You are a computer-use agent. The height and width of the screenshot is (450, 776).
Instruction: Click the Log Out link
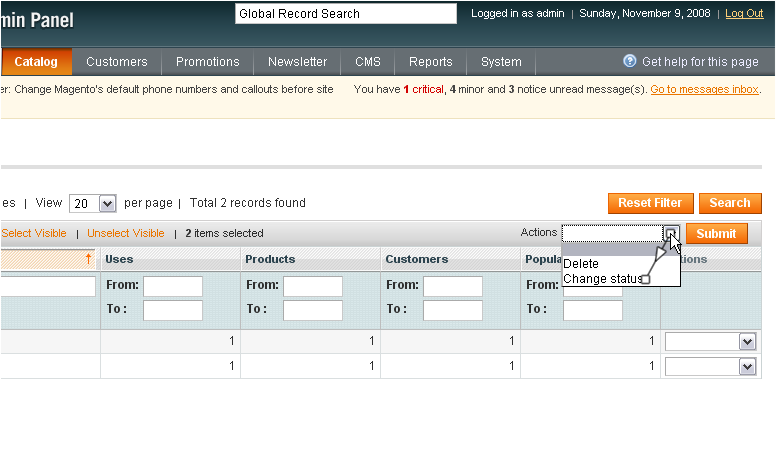tap(744, 13)
